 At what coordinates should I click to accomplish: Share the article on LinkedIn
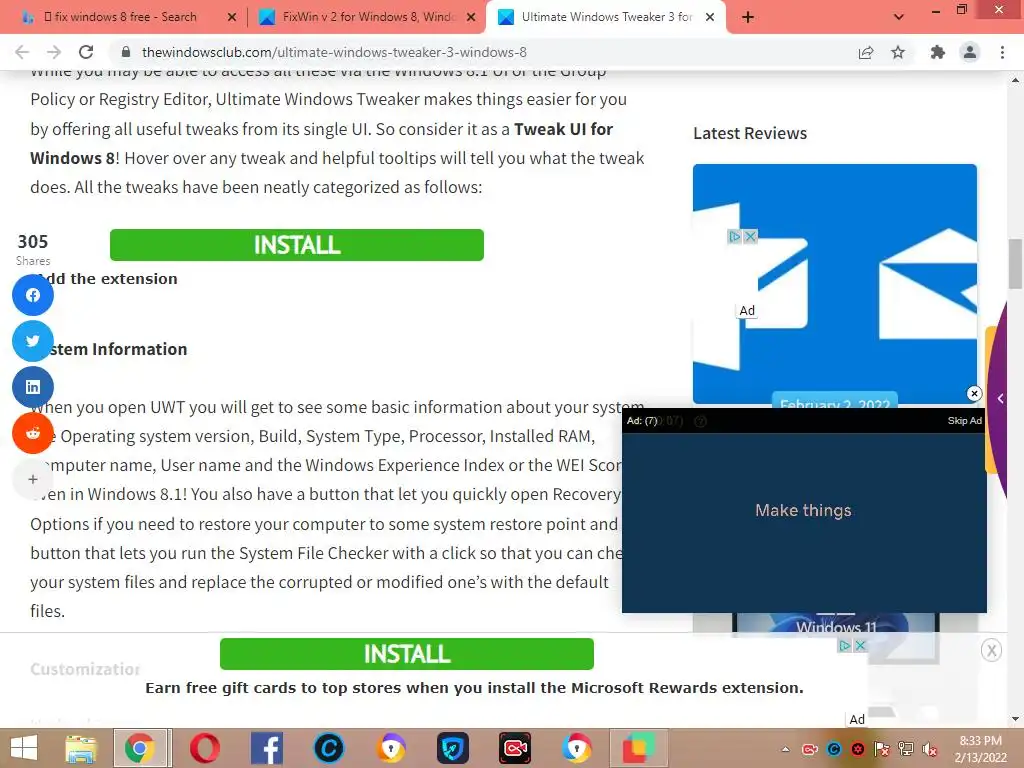pos(33,387)
